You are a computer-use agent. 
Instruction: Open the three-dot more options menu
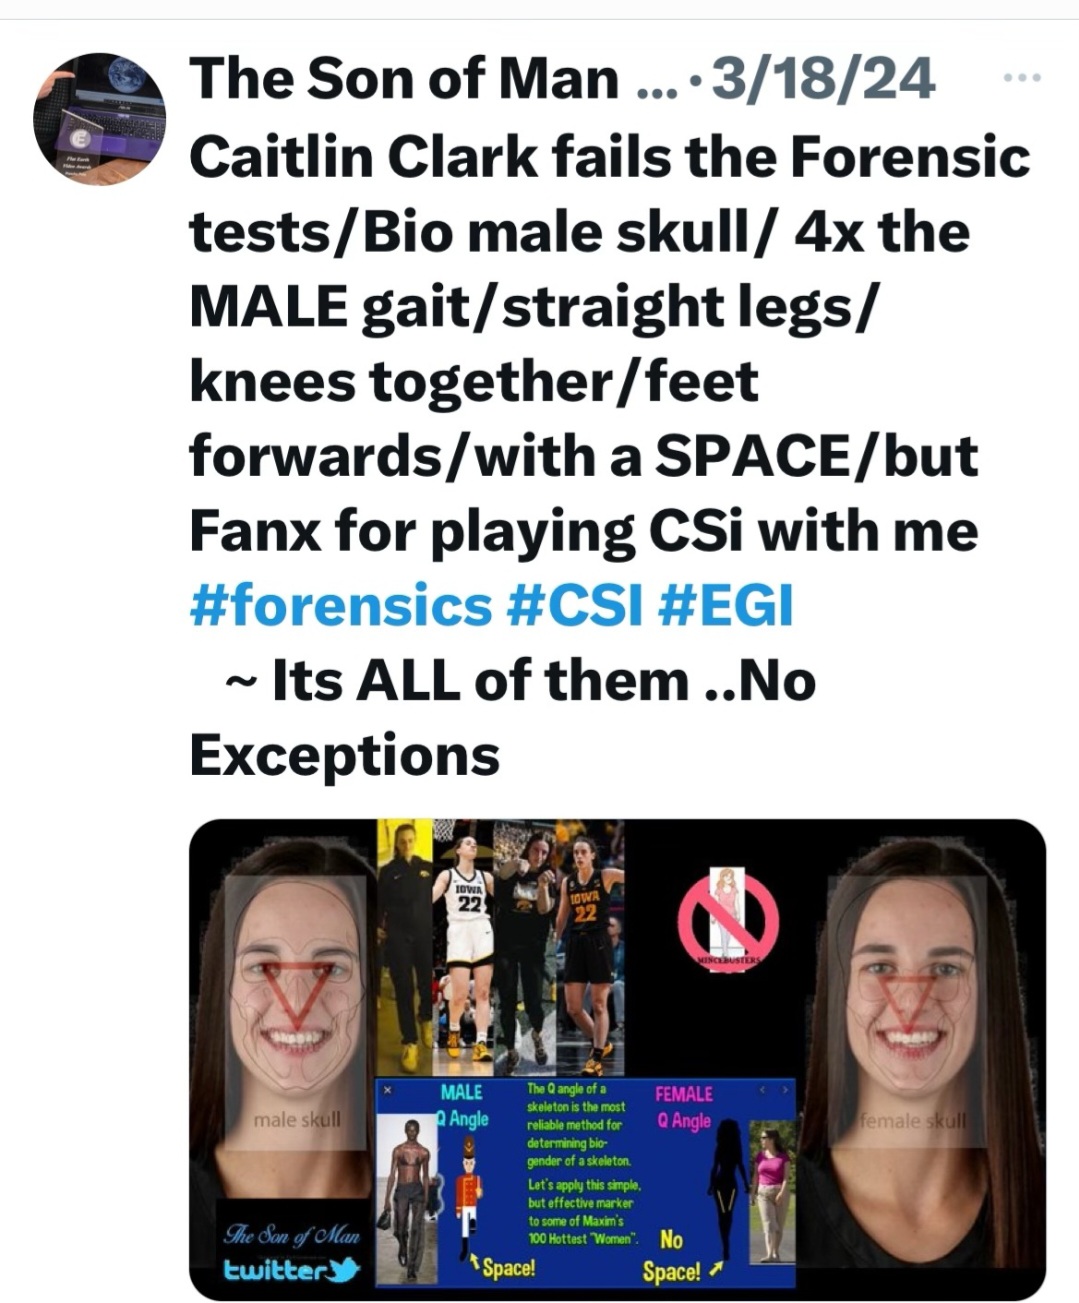[1023, 78]
